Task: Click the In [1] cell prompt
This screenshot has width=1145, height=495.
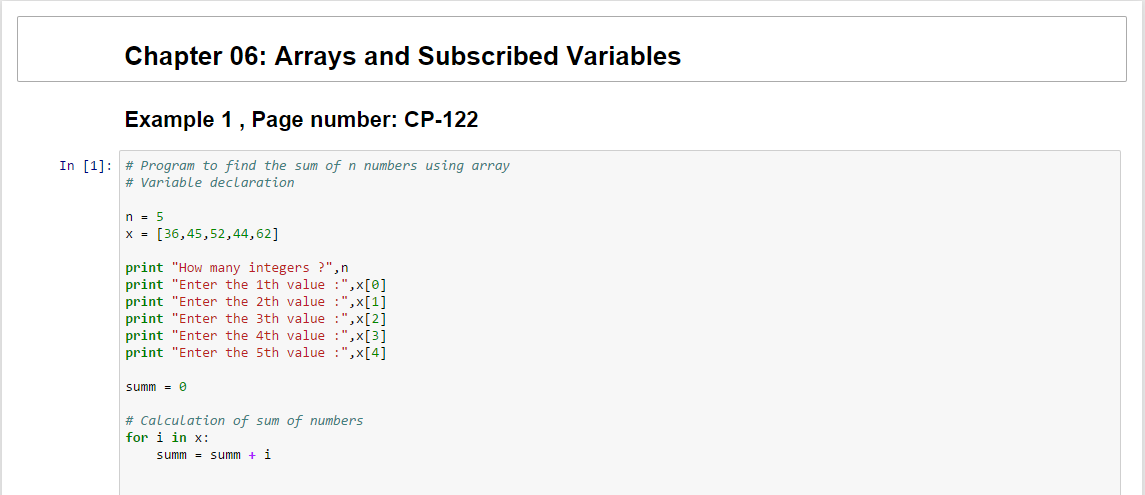Action: pos(88,166)
